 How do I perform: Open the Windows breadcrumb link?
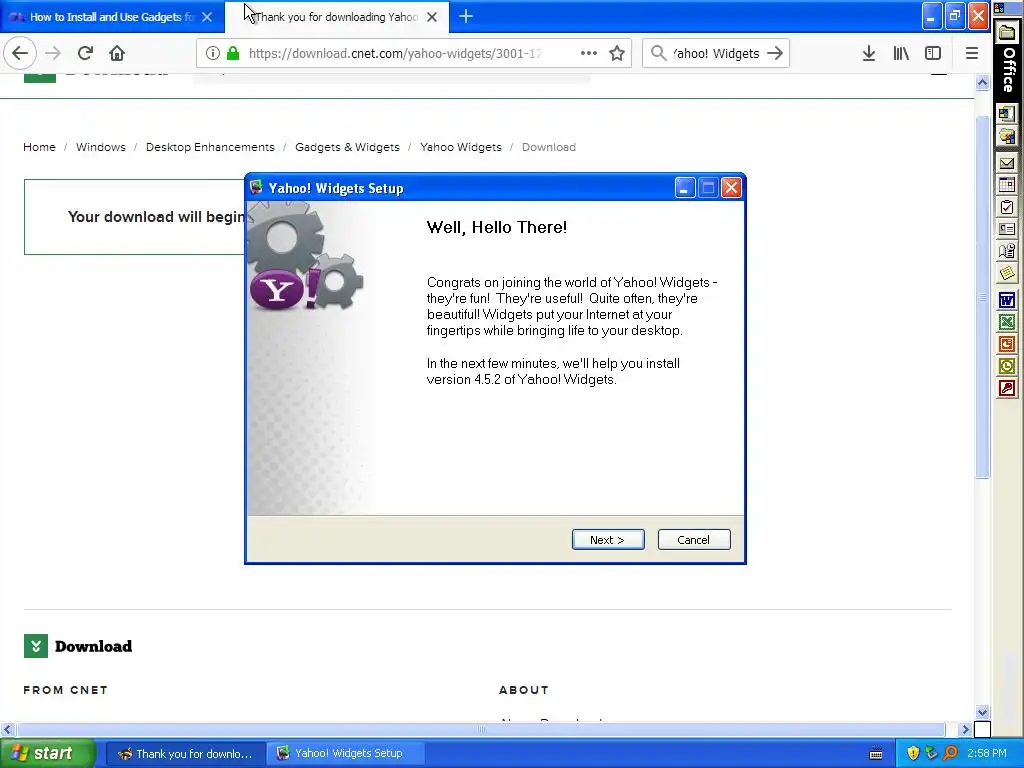point(101,147)
